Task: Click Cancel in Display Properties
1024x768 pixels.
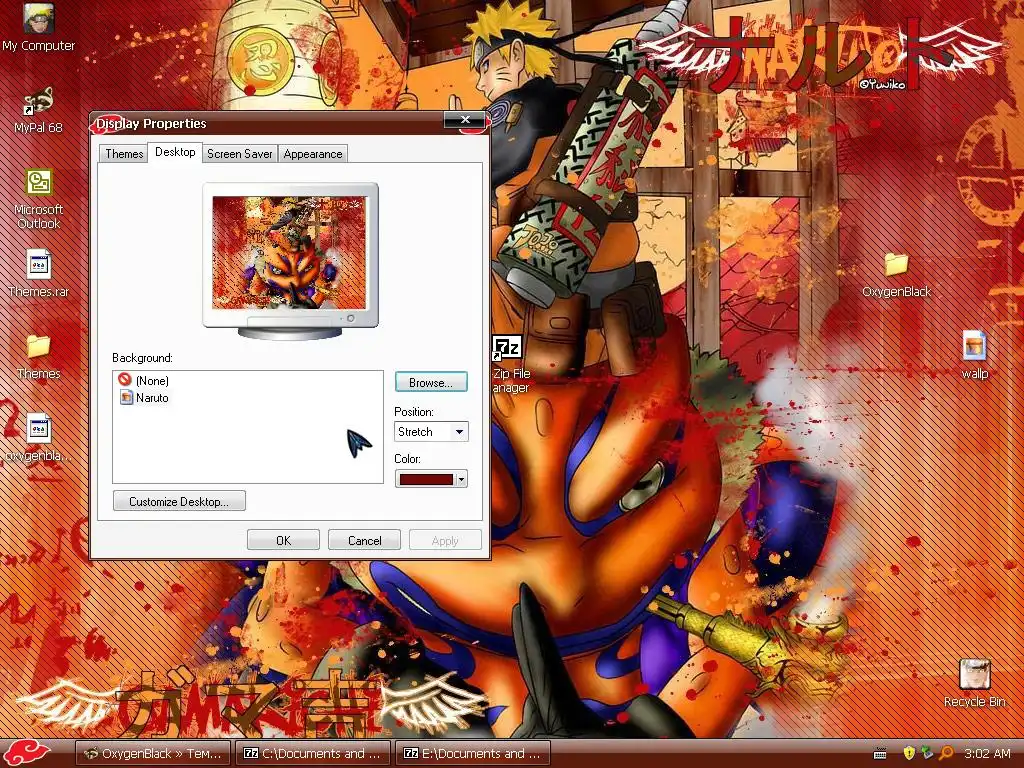Action: pyautogui.click(x=364, y=540)
